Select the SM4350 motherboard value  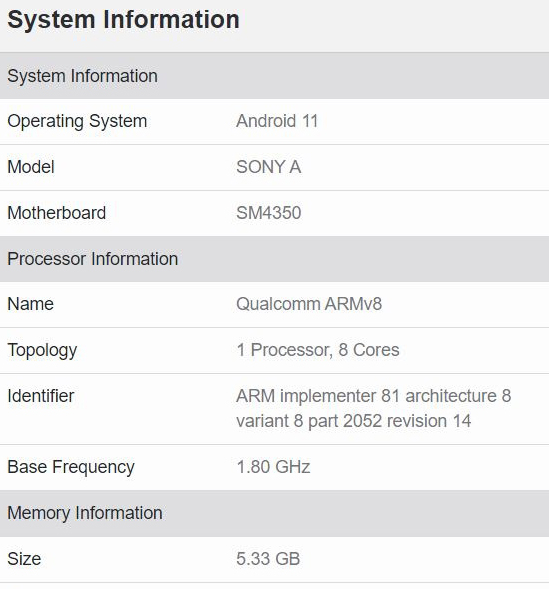point(268,213)
